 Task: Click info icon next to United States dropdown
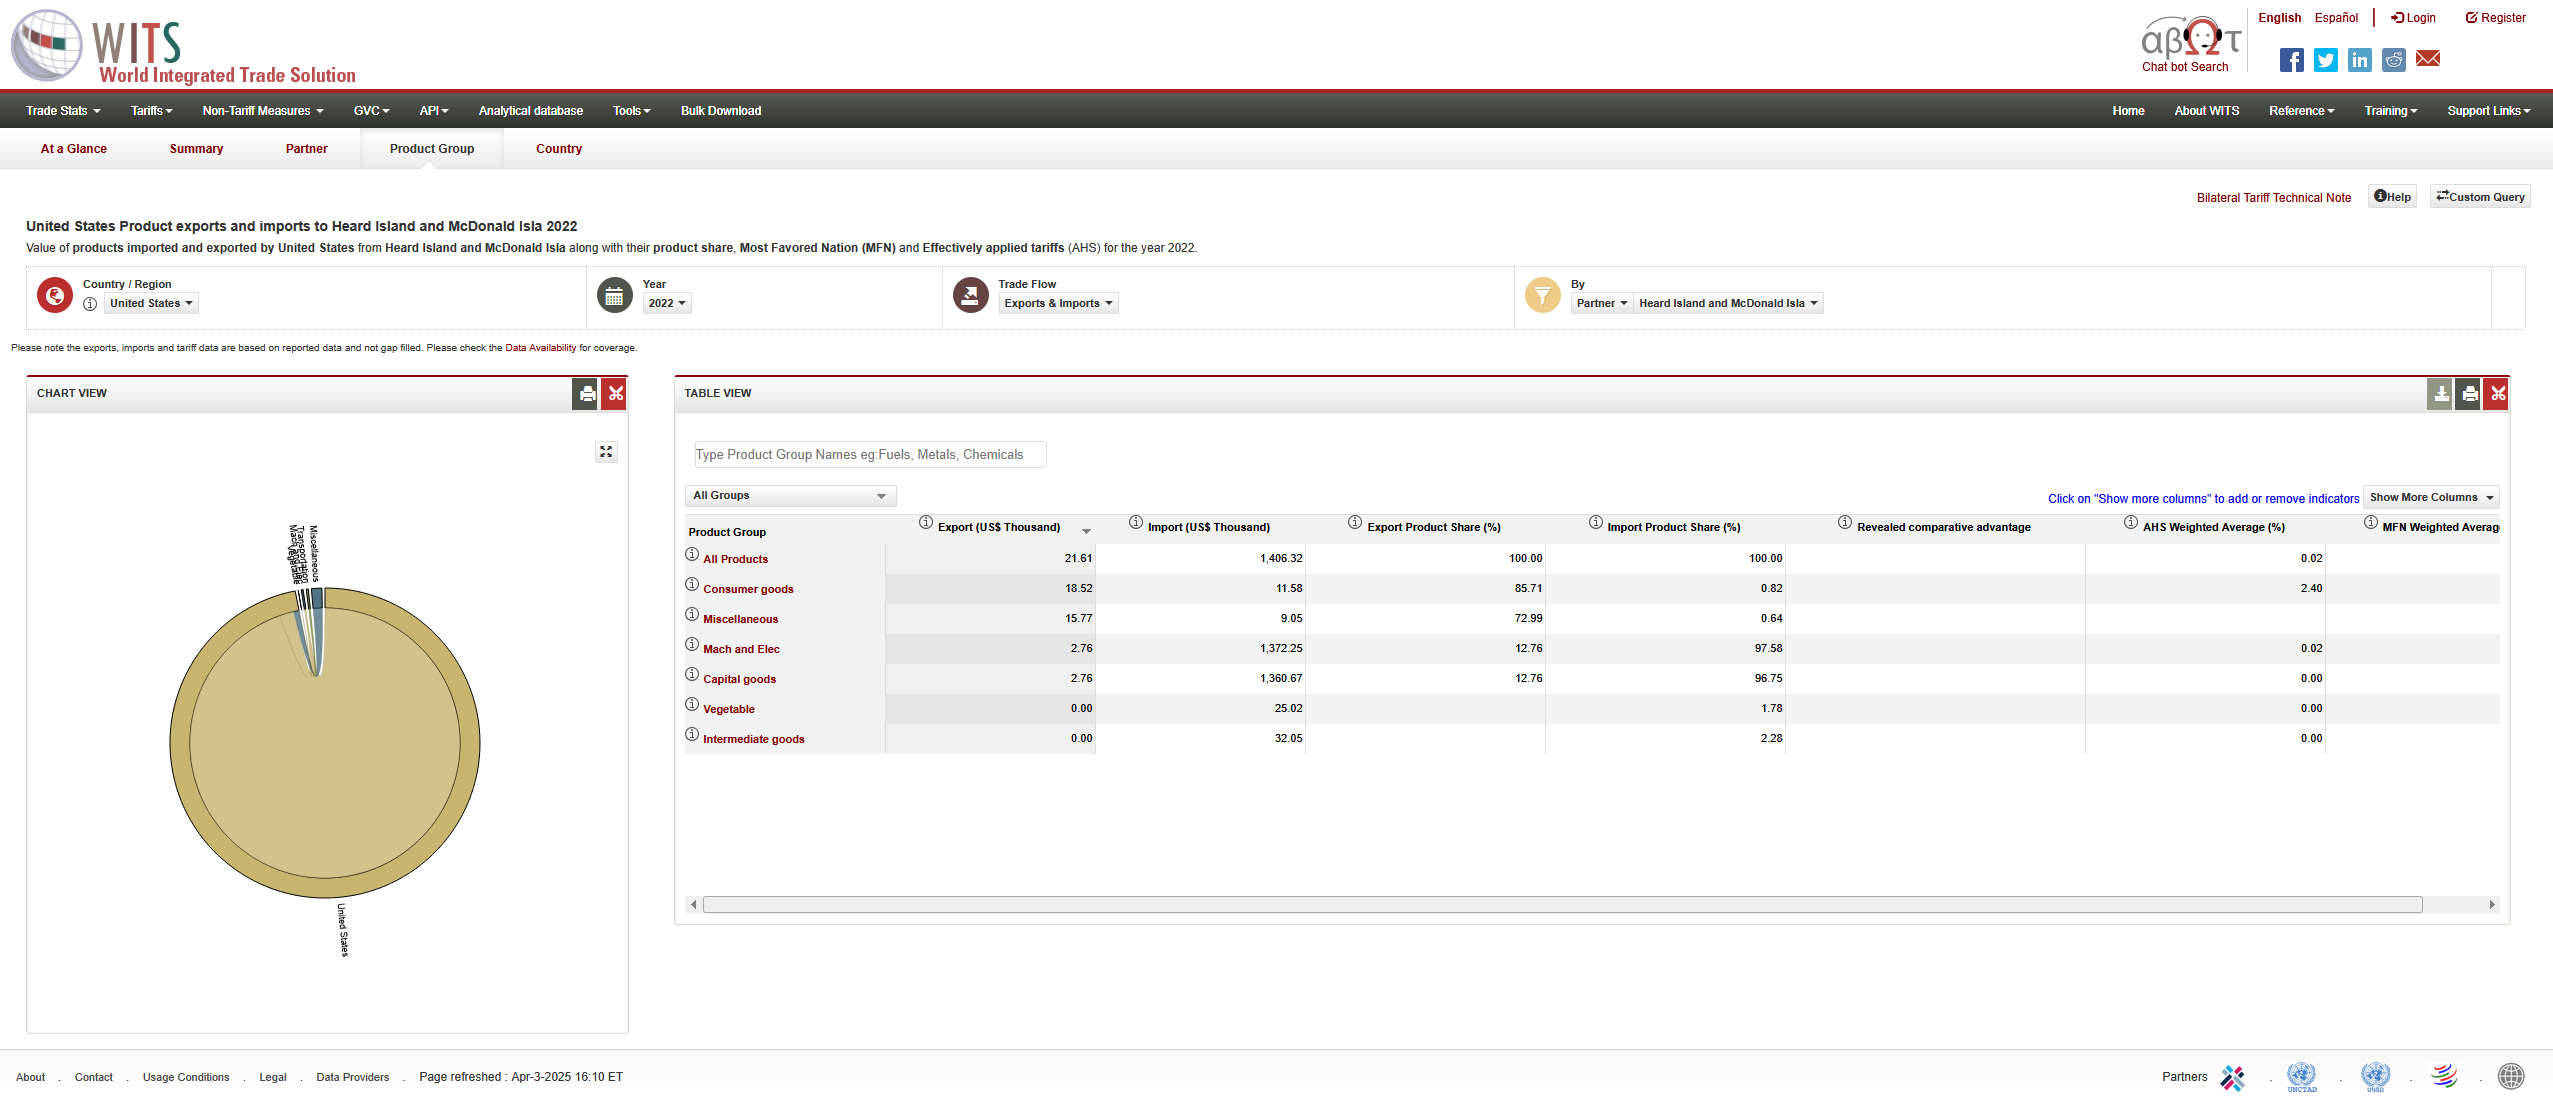point(90,304)
